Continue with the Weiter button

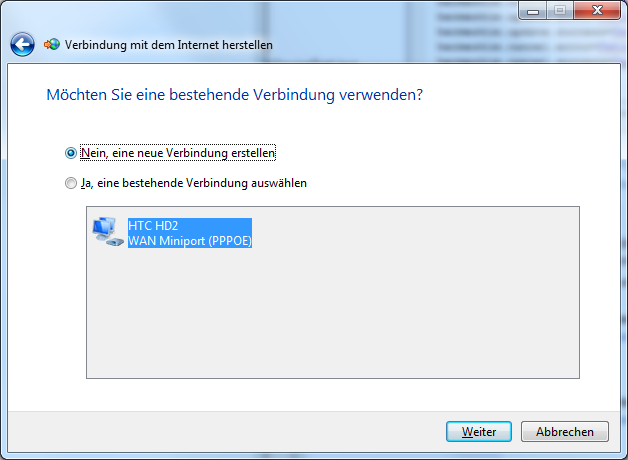pyautogui.click(x=479, y=432)
